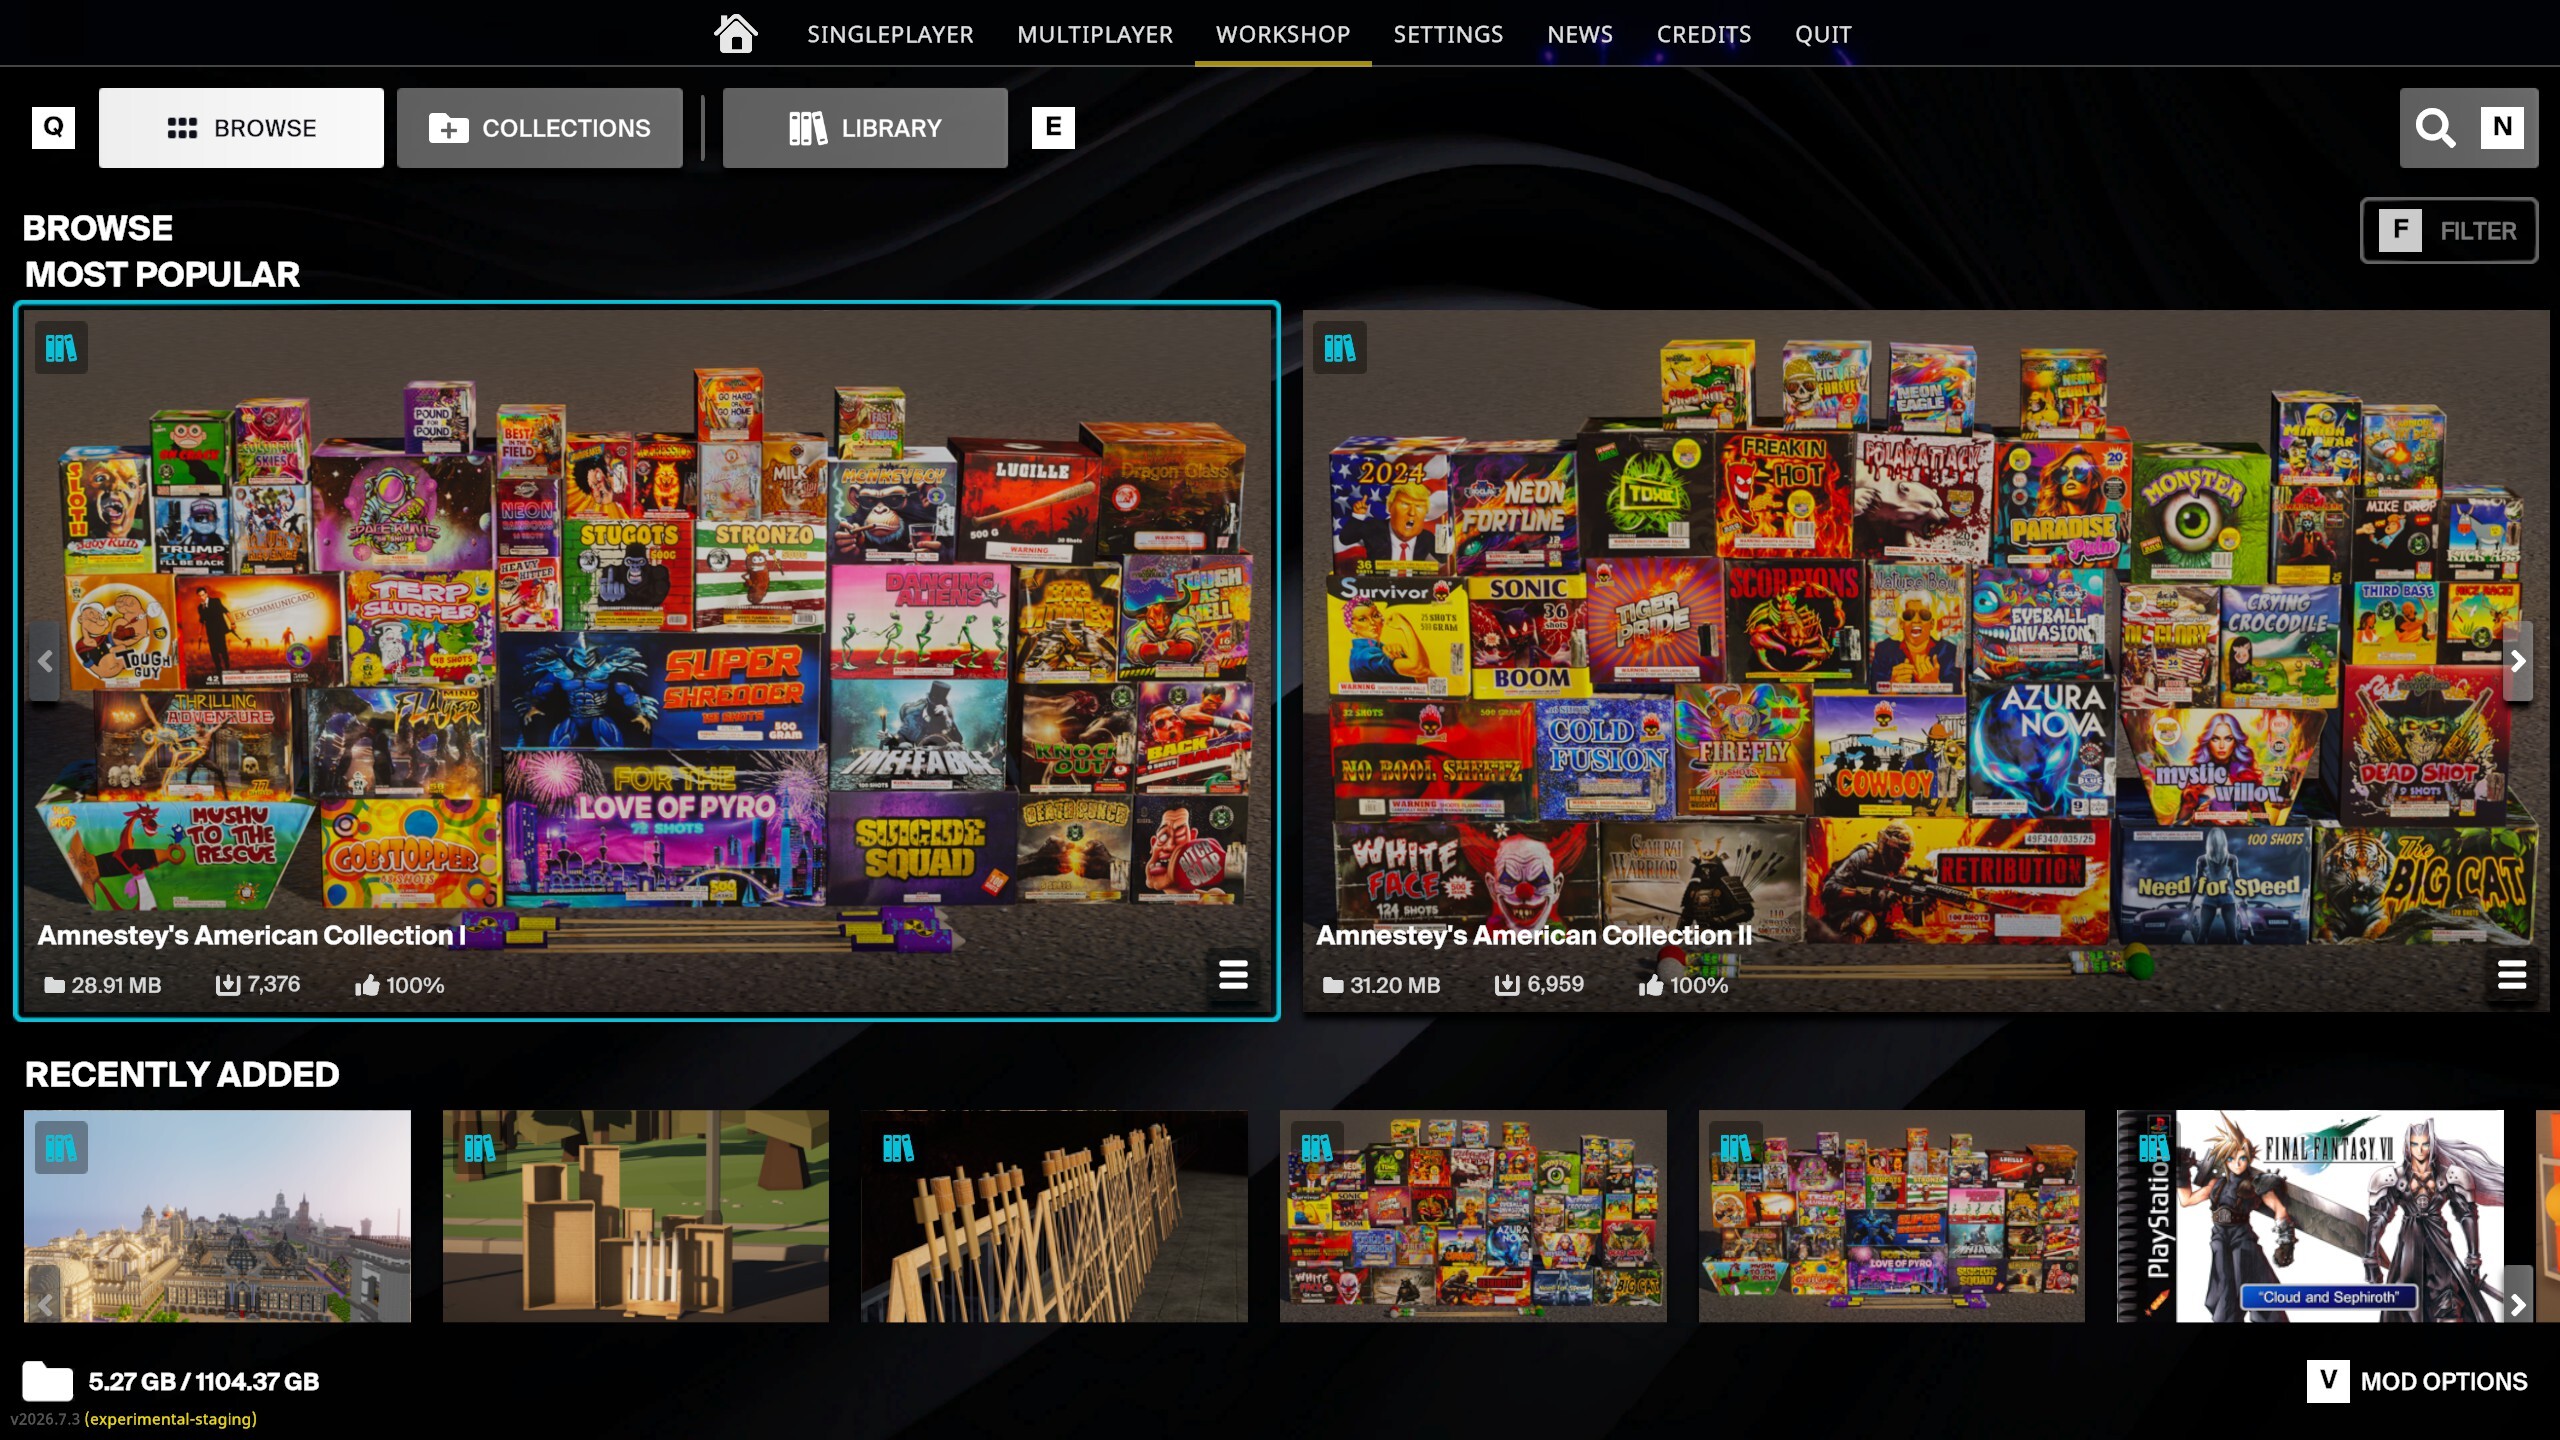
Task: Click the 100% rating on Collection I
Action: [x=399, y=985]
